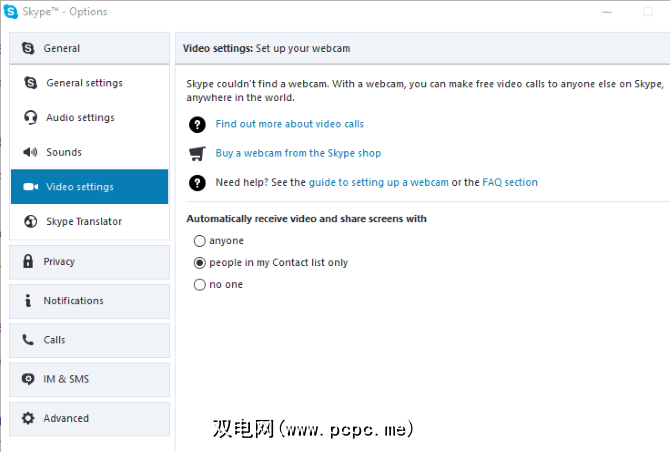Click the camera icon for Video settings

[x=30, y=187]
